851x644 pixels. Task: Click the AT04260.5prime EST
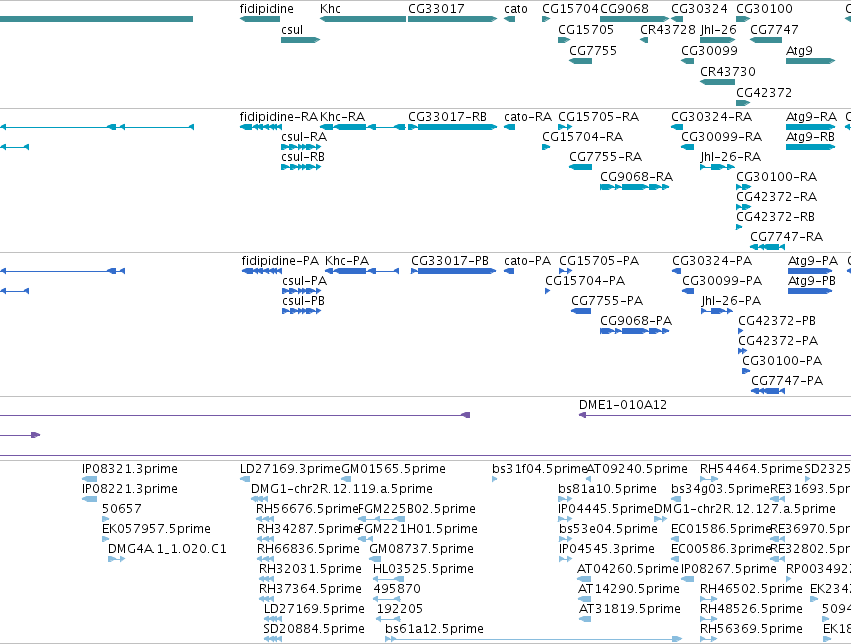click(585, 579)
